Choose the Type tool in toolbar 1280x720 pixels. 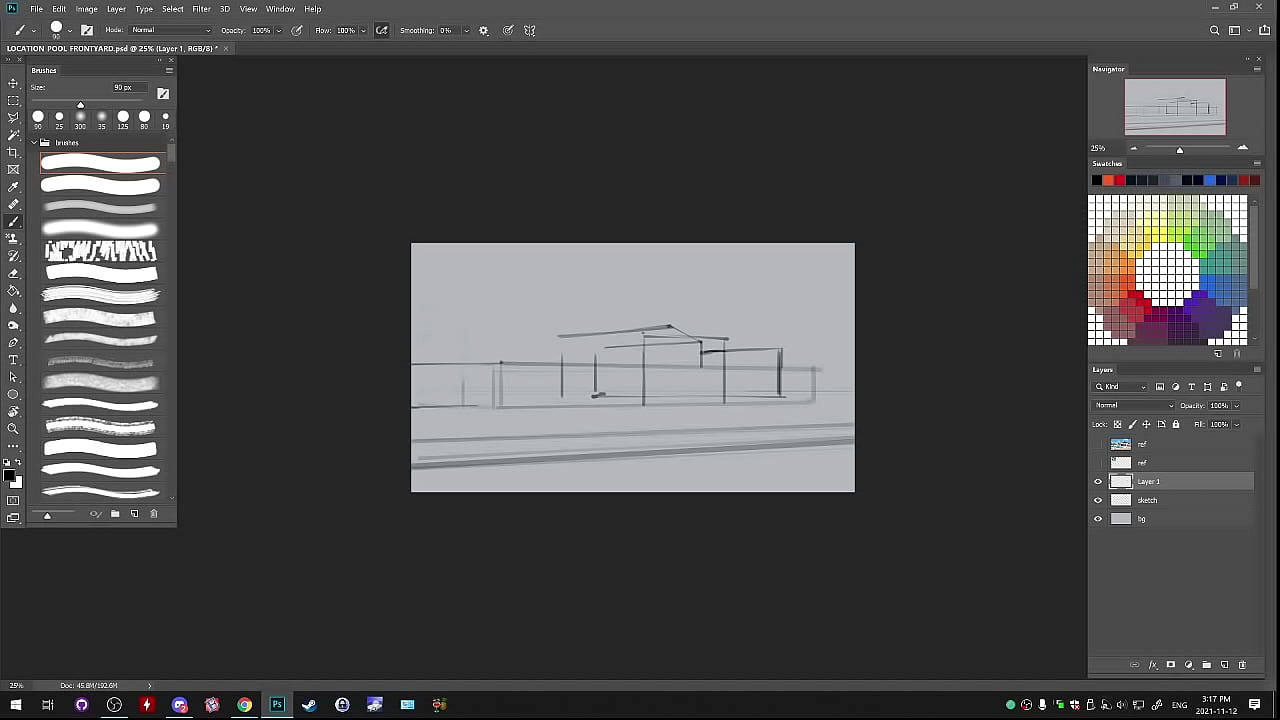[x=13, y=360]
